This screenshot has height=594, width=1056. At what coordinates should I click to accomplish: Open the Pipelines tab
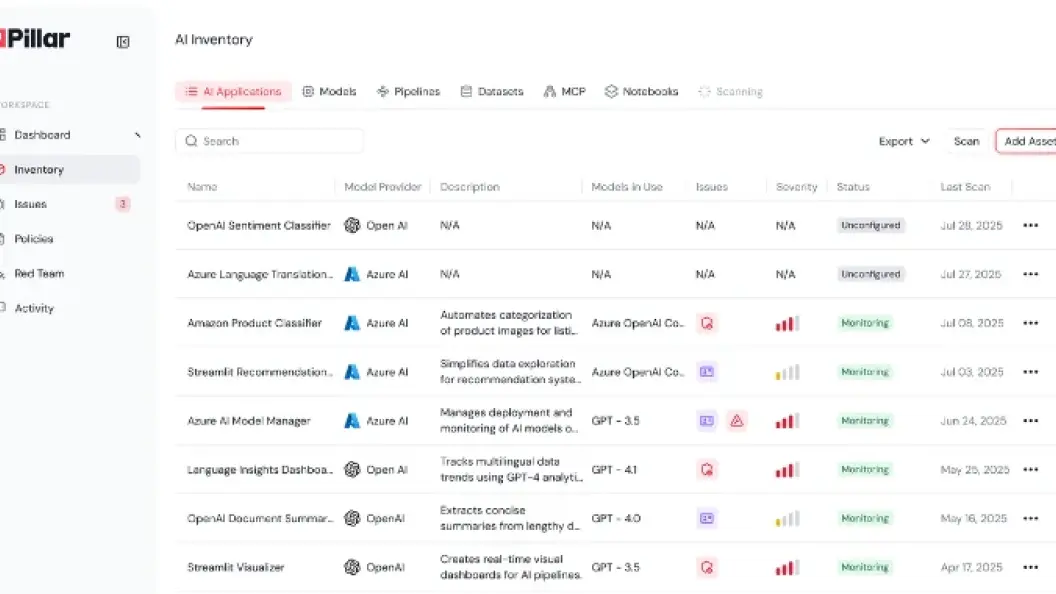[409, 92]
